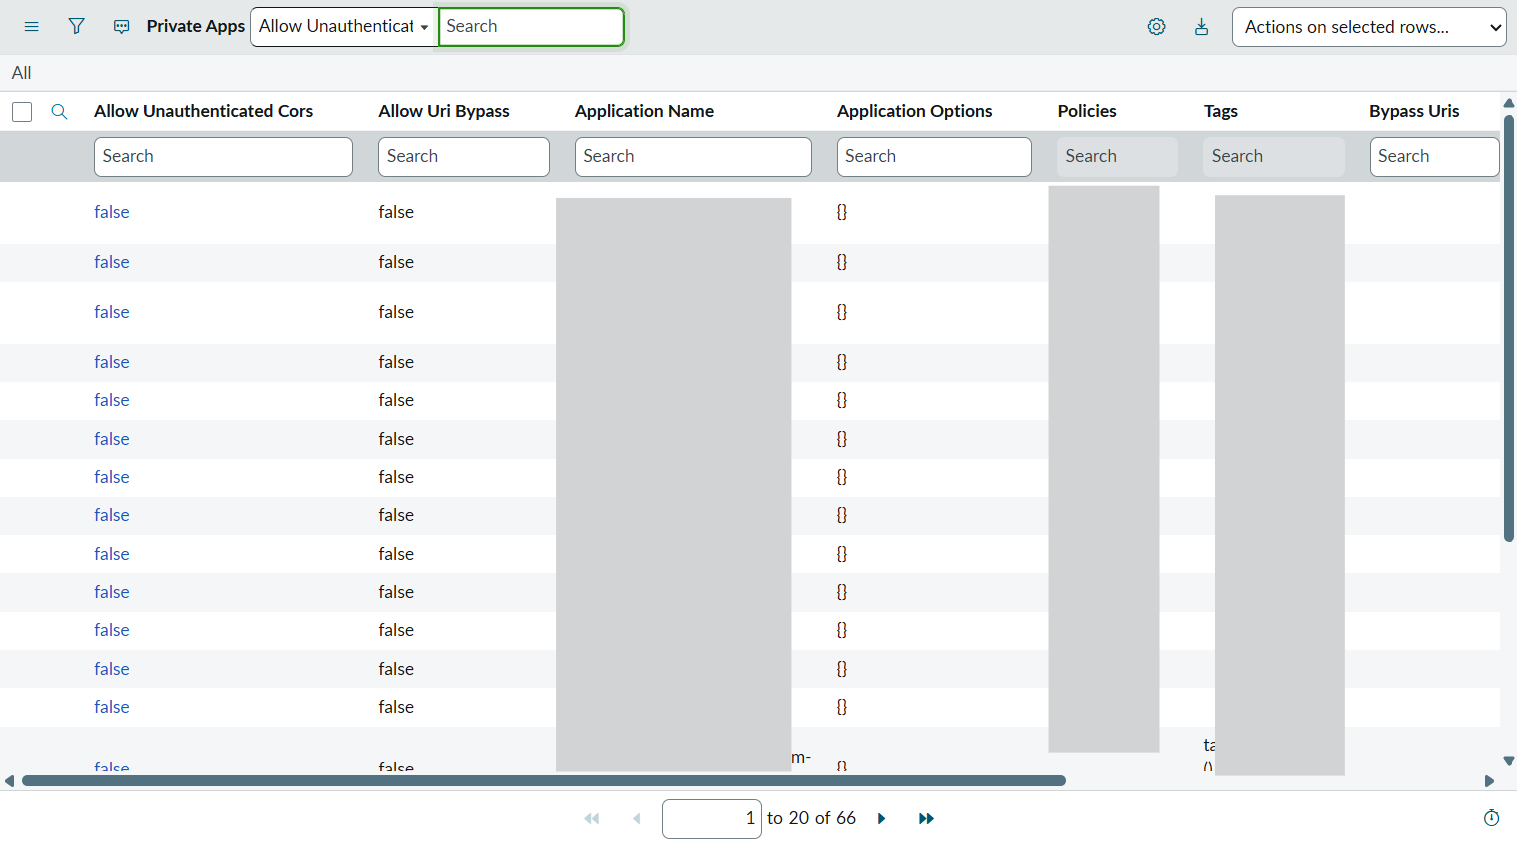Viewport: 1517px width, 845px height.
Task: Sort by Policies column header
Action: (1087, 111)
